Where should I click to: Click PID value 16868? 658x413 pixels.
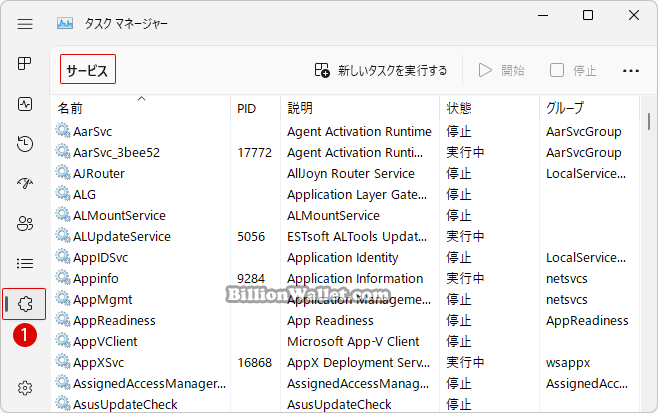[x=254, y=362]
